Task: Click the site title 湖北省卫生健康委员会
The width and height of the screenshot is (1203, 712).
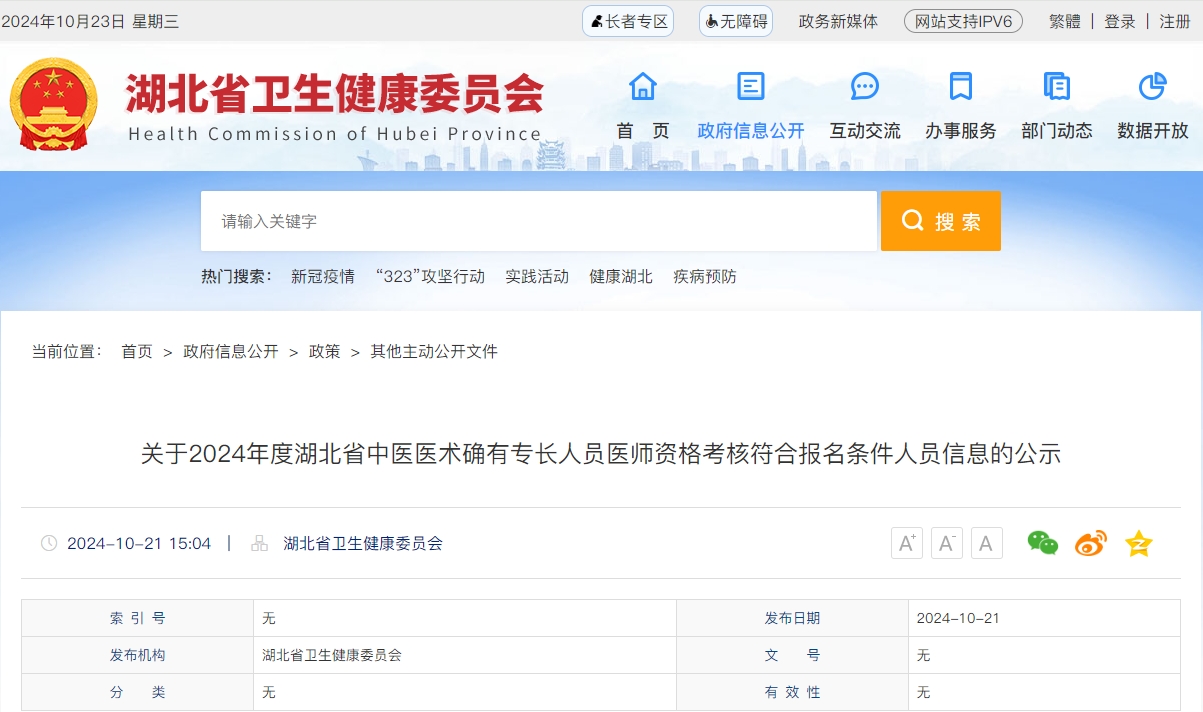Action: (335, 94)
